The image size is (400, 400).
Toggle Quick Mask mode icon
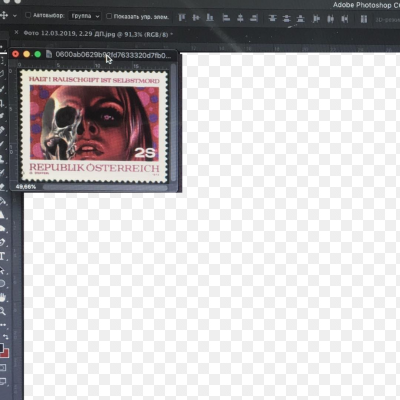(3, 368)
